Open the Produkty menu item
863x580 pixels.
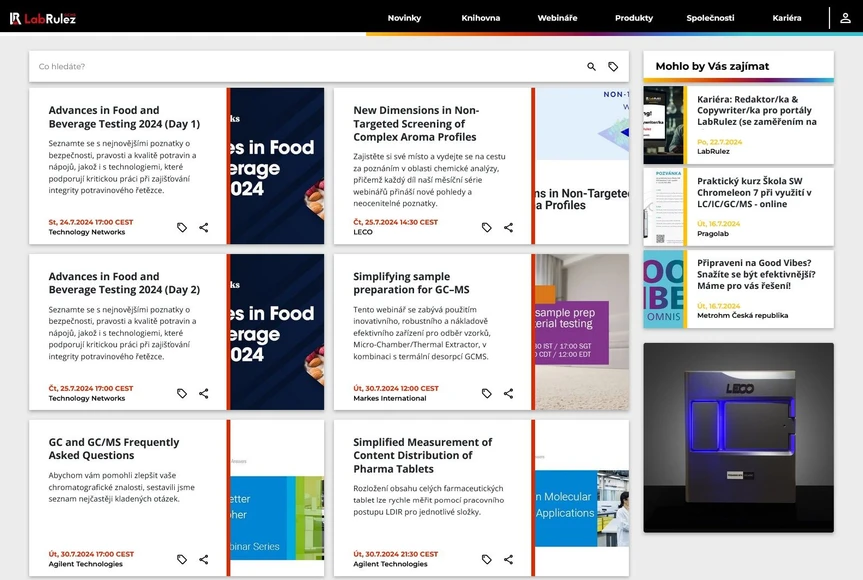(634, 18)
